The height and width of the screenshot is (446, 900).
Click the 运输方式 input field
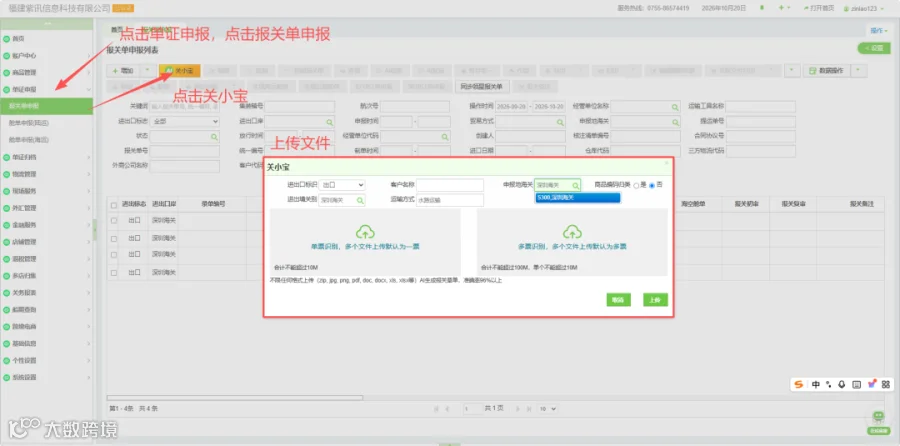tap(450, 200)
